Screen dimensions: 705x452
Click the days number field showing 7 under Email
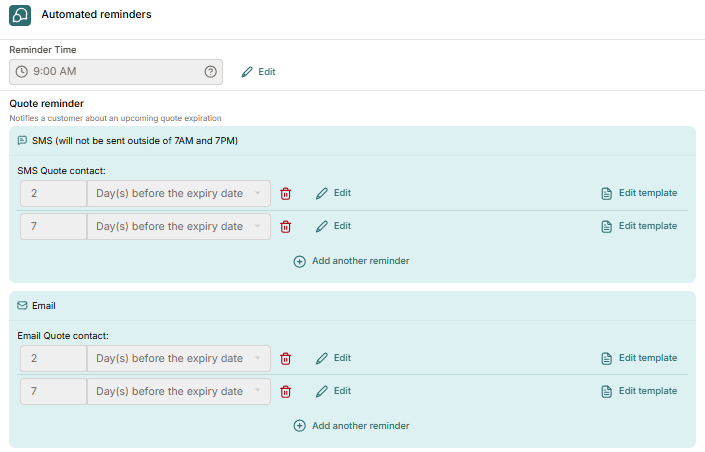[x=54, y=391]
